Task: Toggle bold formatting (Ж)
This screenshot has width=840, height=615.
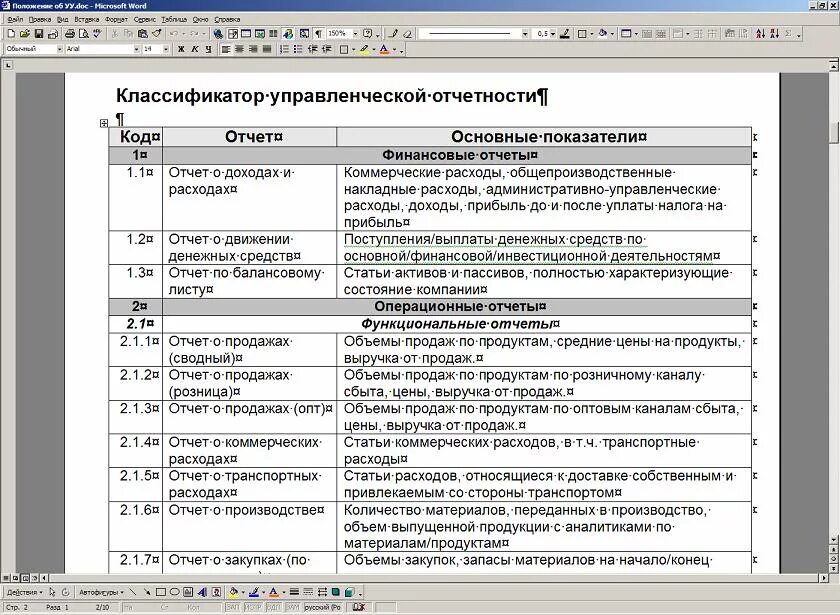Action: [181, 49]
